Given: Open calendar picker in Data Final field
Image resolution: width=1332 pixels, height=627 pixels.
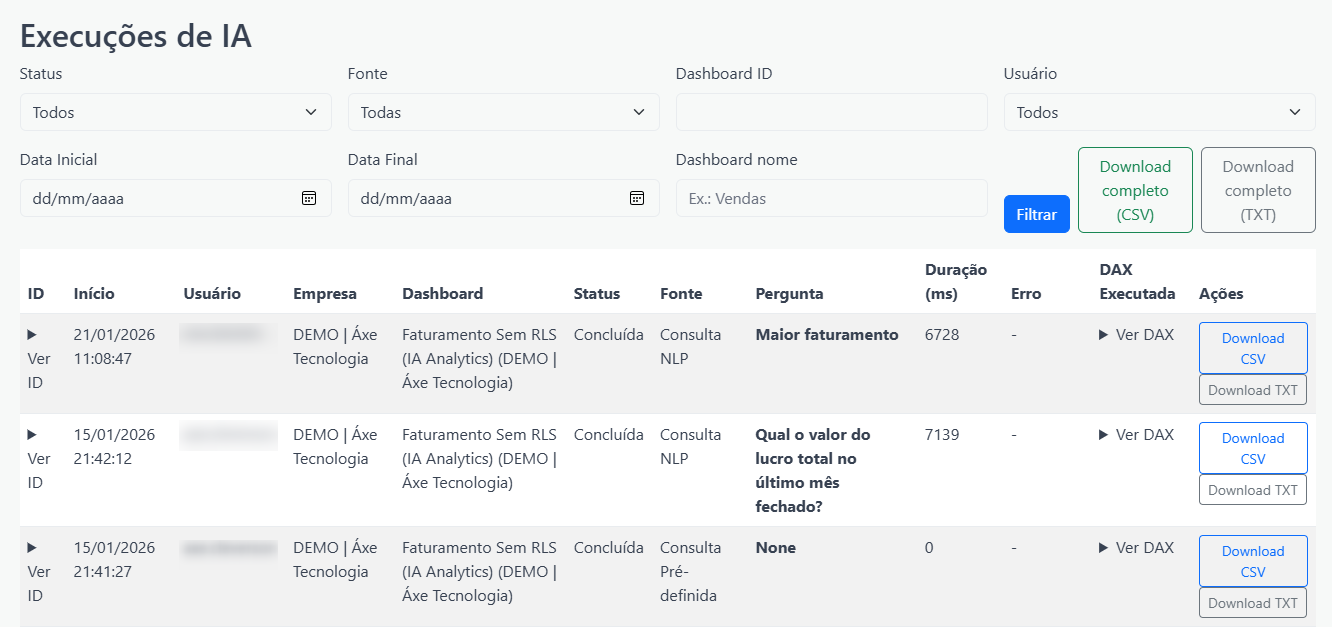Looking at the screenshot, I should (637, 198).
